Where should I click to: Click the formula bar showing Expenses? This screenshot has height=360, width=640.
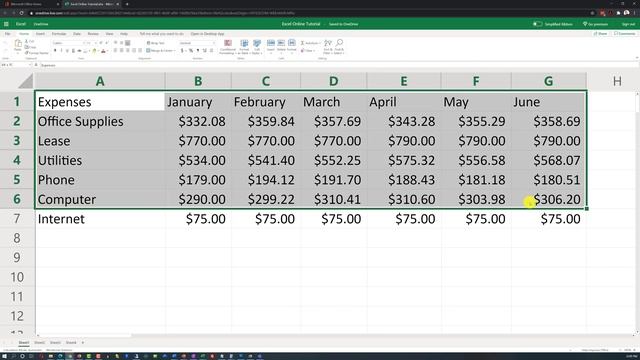(339, 65)
